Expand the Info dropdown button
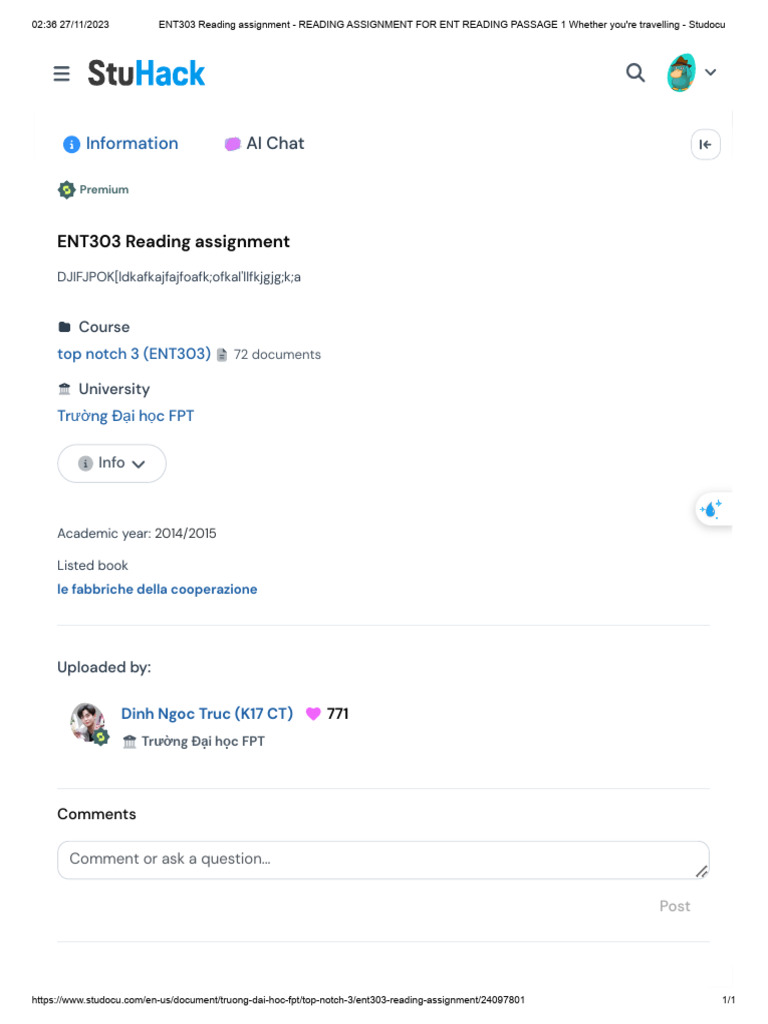Screen dimensions: 768x1024 point(112,463)
